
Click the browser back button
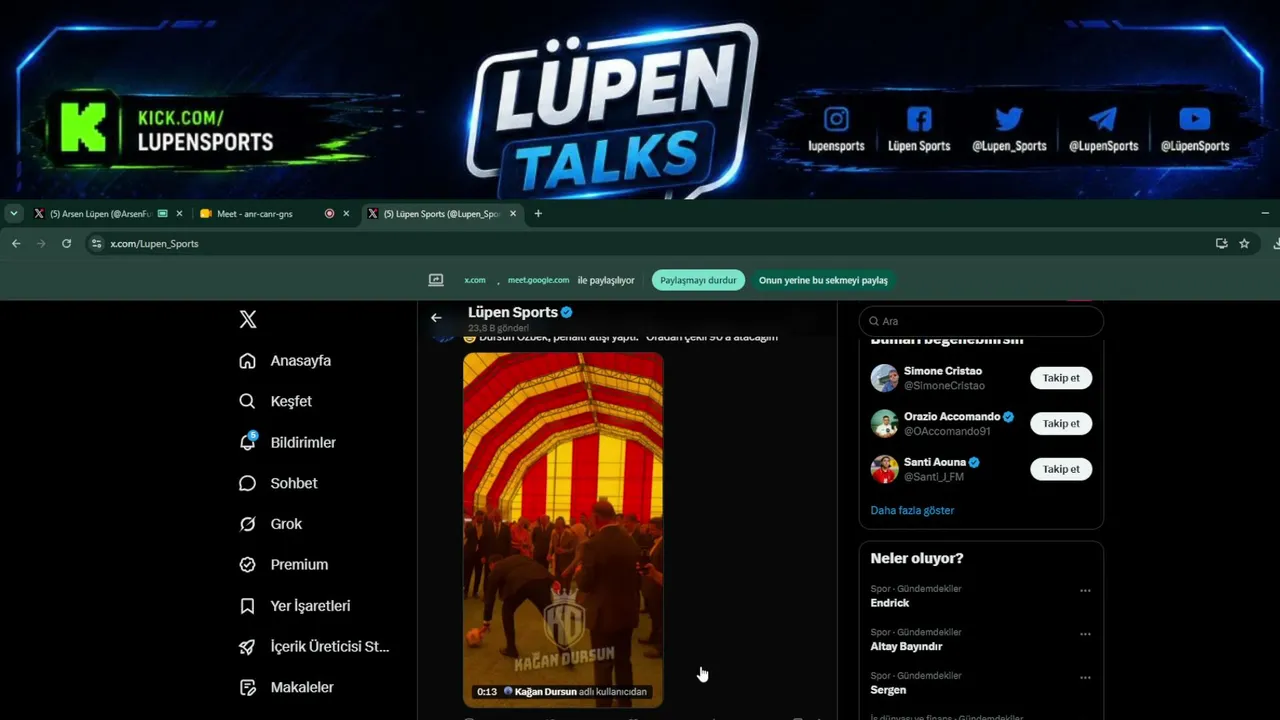click(16, 243)
